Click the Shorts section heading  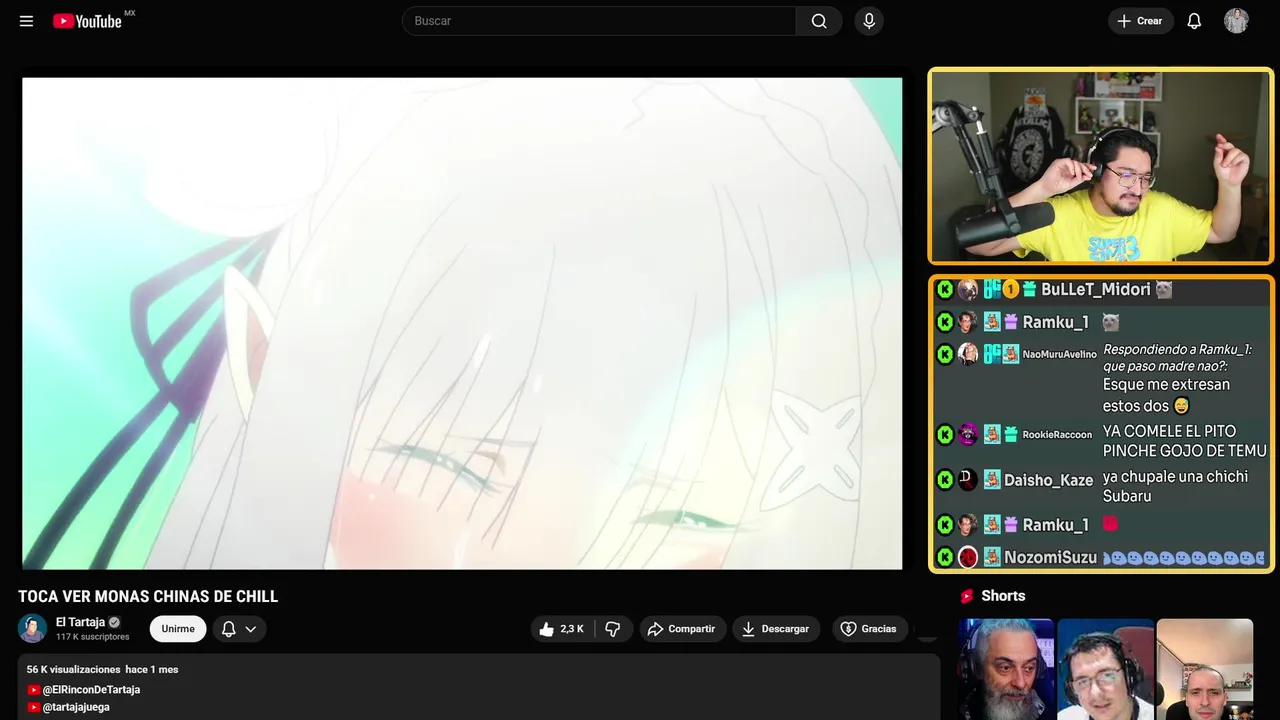pos(1003,596)
